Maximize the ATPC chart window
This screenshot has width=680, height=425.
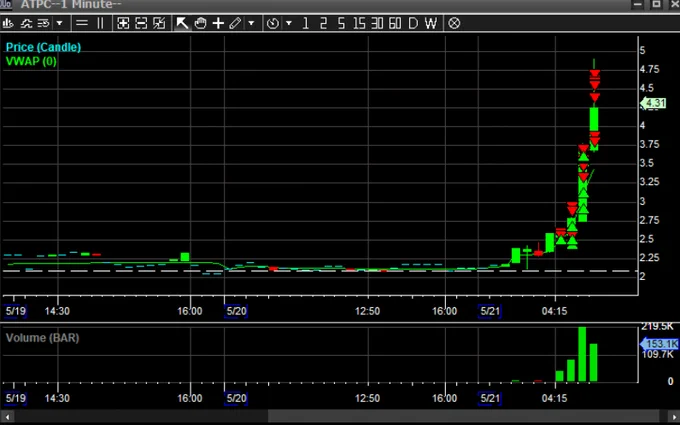coord(656,4)
